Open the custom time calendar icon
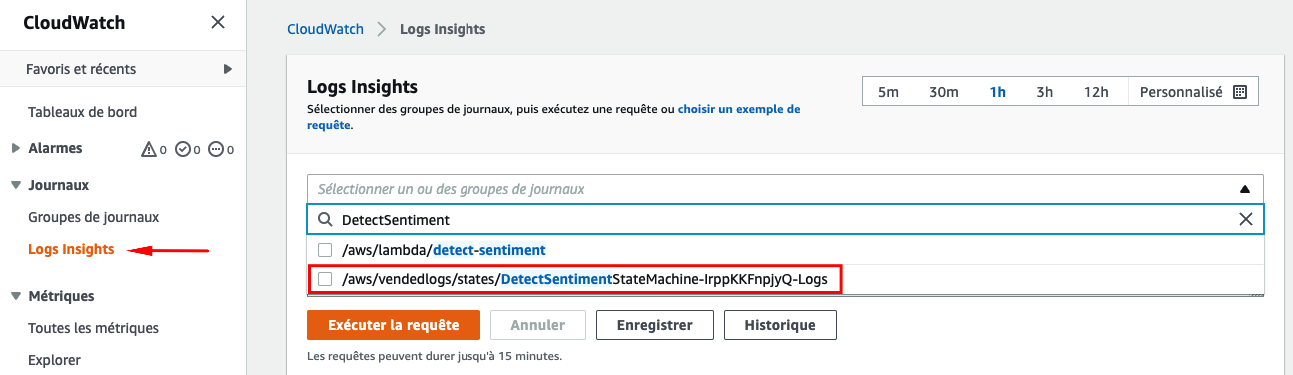The image size is (1293, 375). coord(1240,92)
